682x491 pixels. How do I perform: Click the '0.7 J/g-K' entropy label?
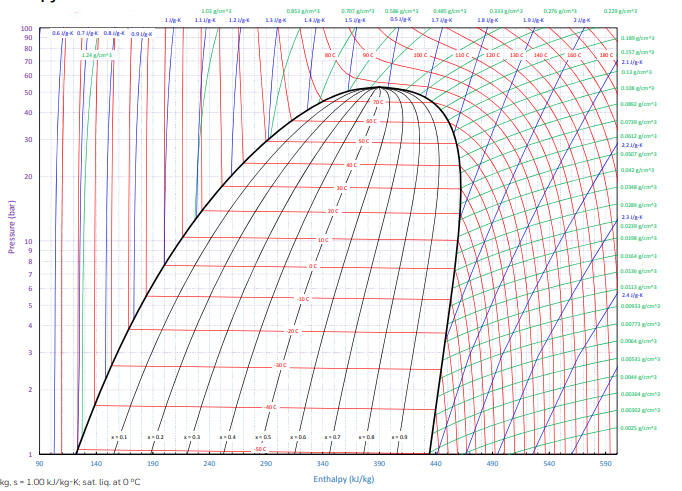(x=87, y=33)
